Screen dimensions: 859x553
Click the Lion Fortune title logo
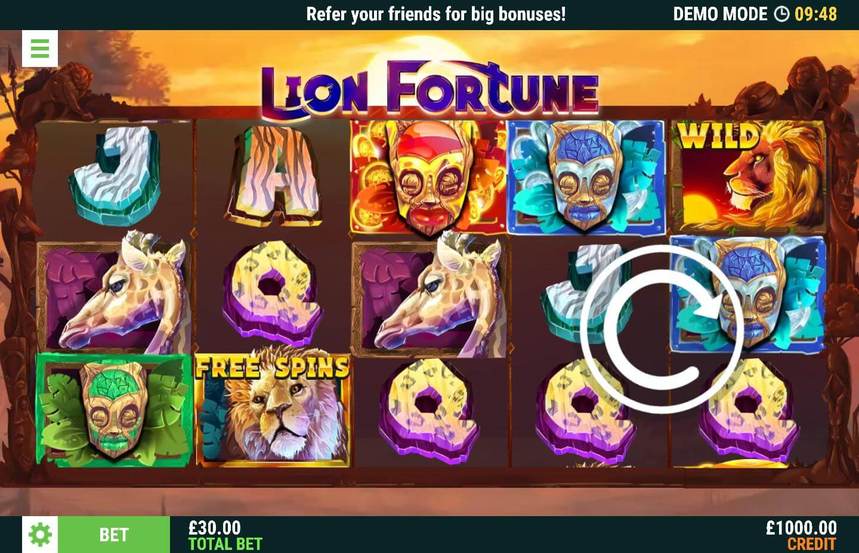click(430, 90)
